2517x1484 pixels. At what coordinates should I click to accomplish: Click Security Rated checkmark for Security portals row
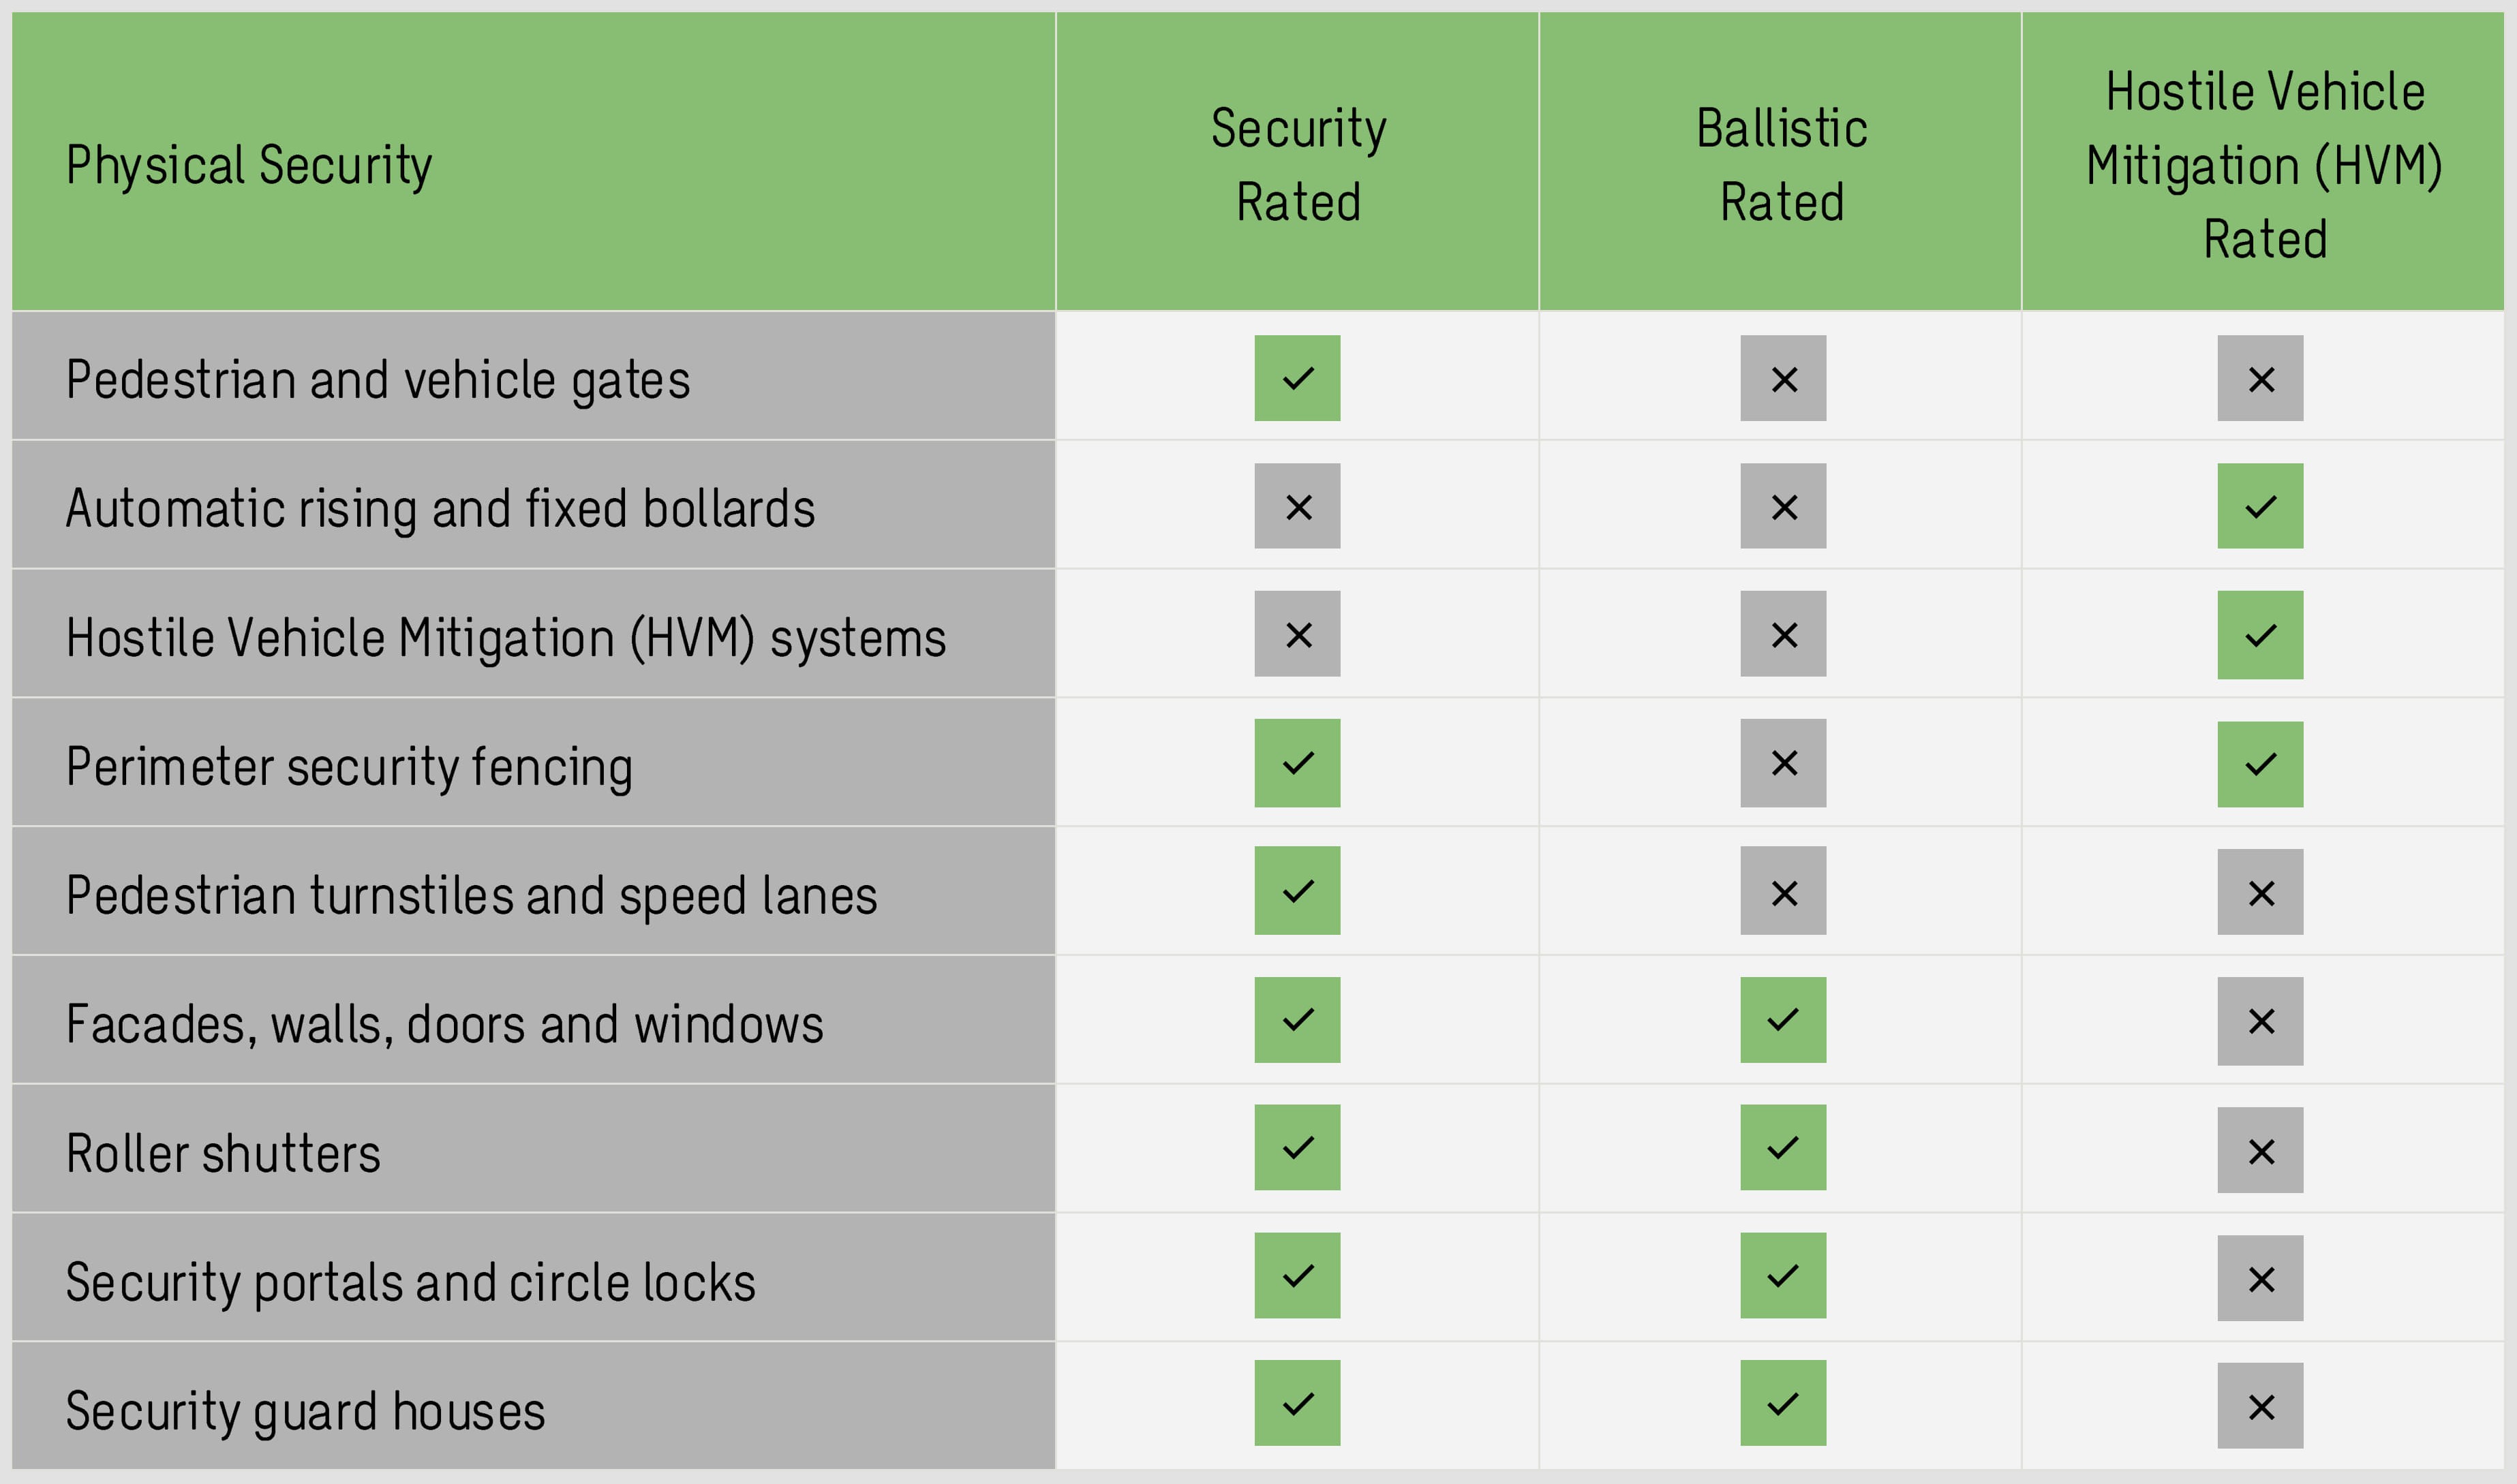[1297, 1276]
